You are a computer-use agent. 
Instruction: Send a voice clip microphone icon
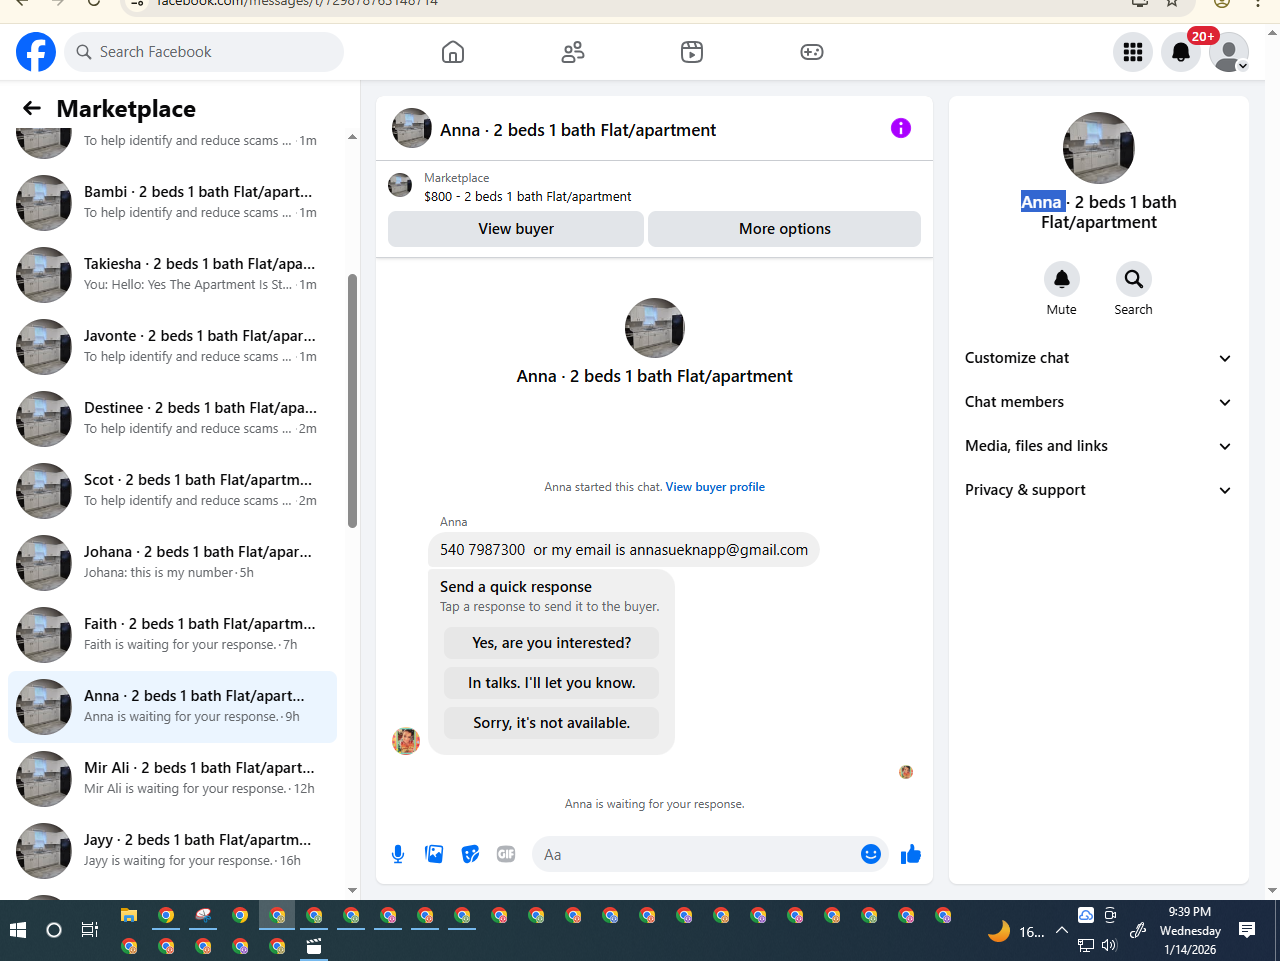coord(398,854)
